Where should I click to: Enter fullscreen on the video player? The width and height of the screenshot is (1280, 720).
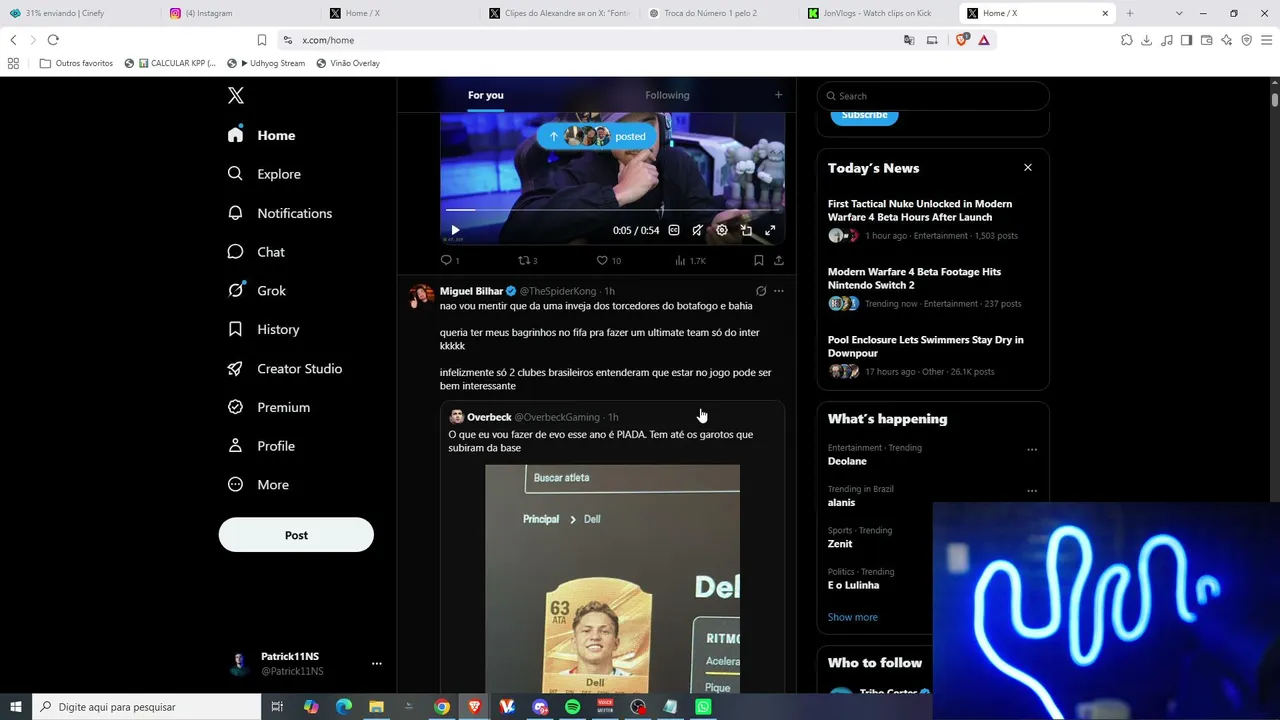pyautogui.click(x=770, y=230)
